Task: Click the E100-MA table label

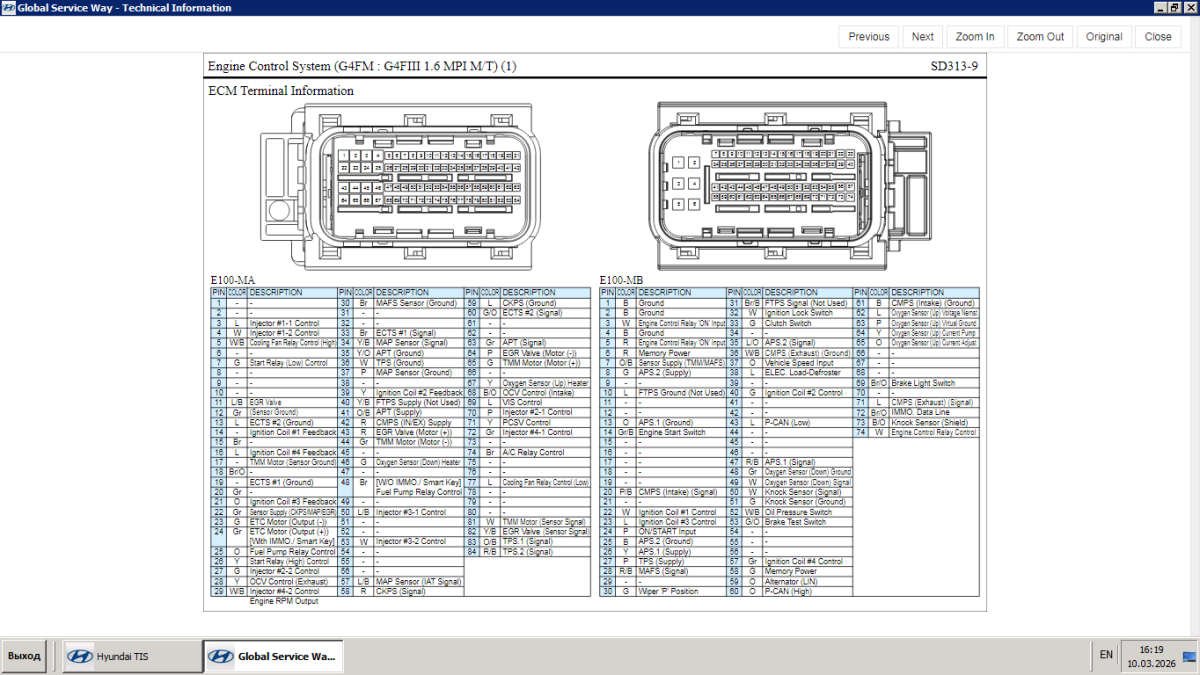Action: coord(232,280)
